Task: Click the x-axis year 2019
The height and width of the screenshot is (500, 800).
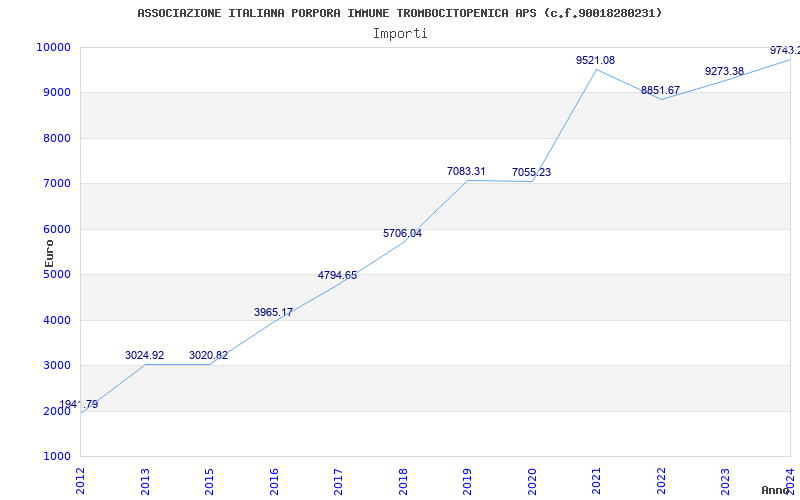Action: click(467, 481)
